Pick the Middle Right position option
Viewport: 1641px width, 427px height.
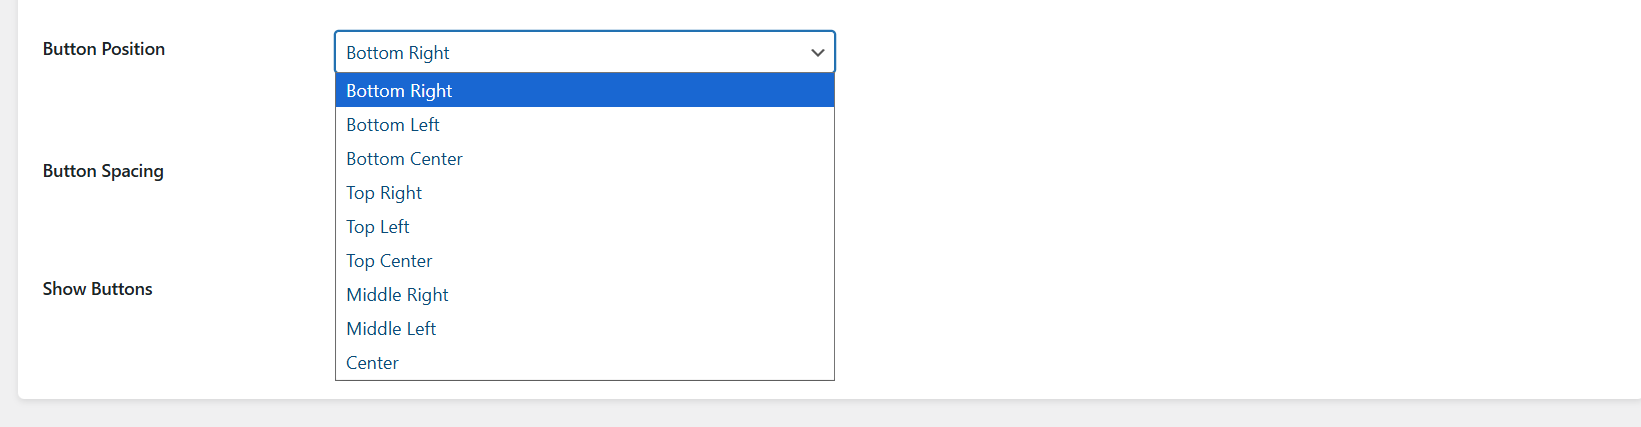click(397, 295)
